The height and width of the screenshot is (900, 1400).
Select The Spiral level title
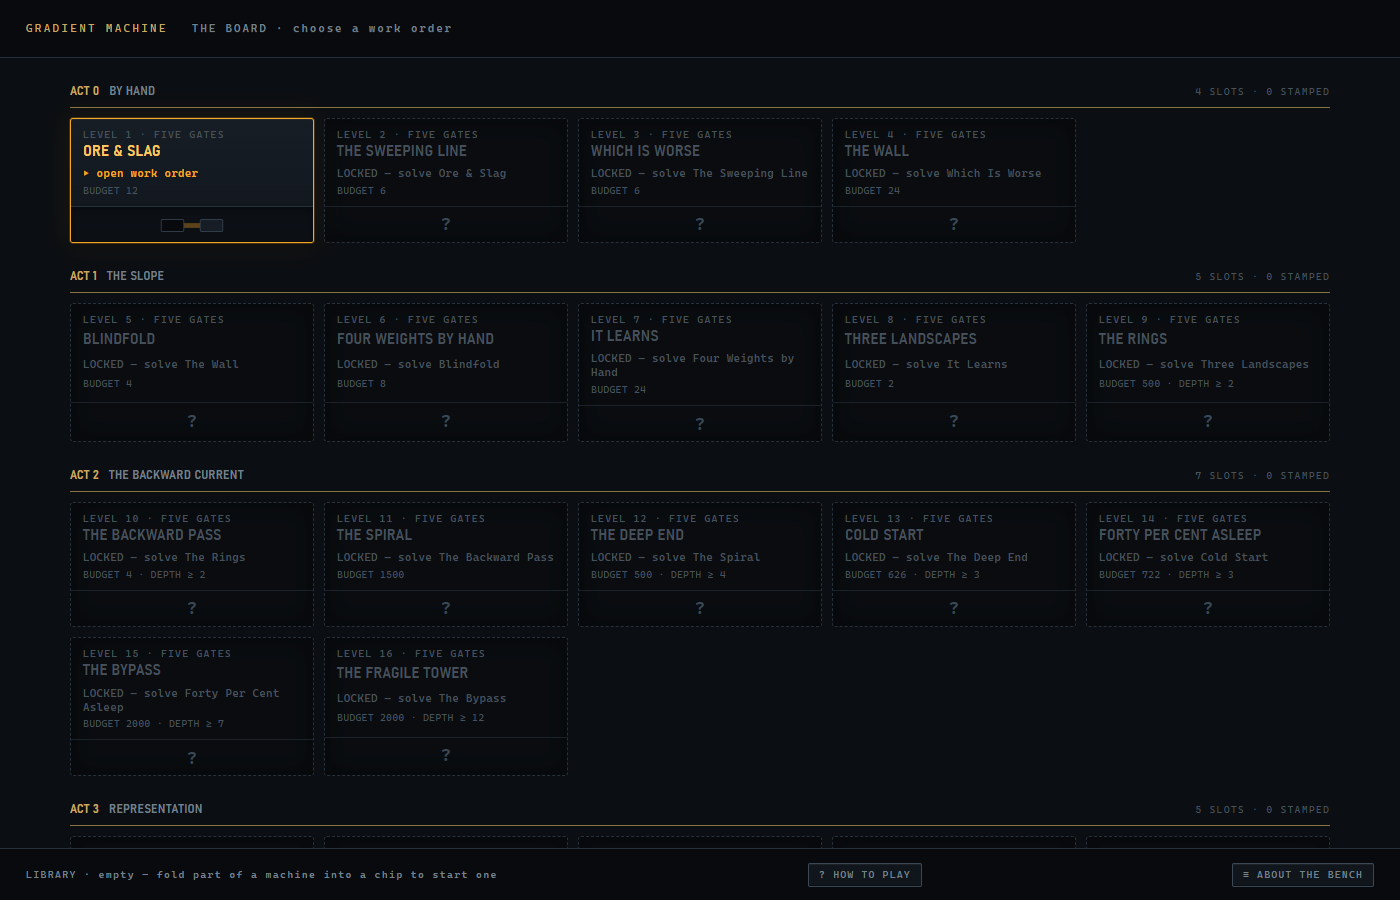pyautogui.click(x=375, y=535)
